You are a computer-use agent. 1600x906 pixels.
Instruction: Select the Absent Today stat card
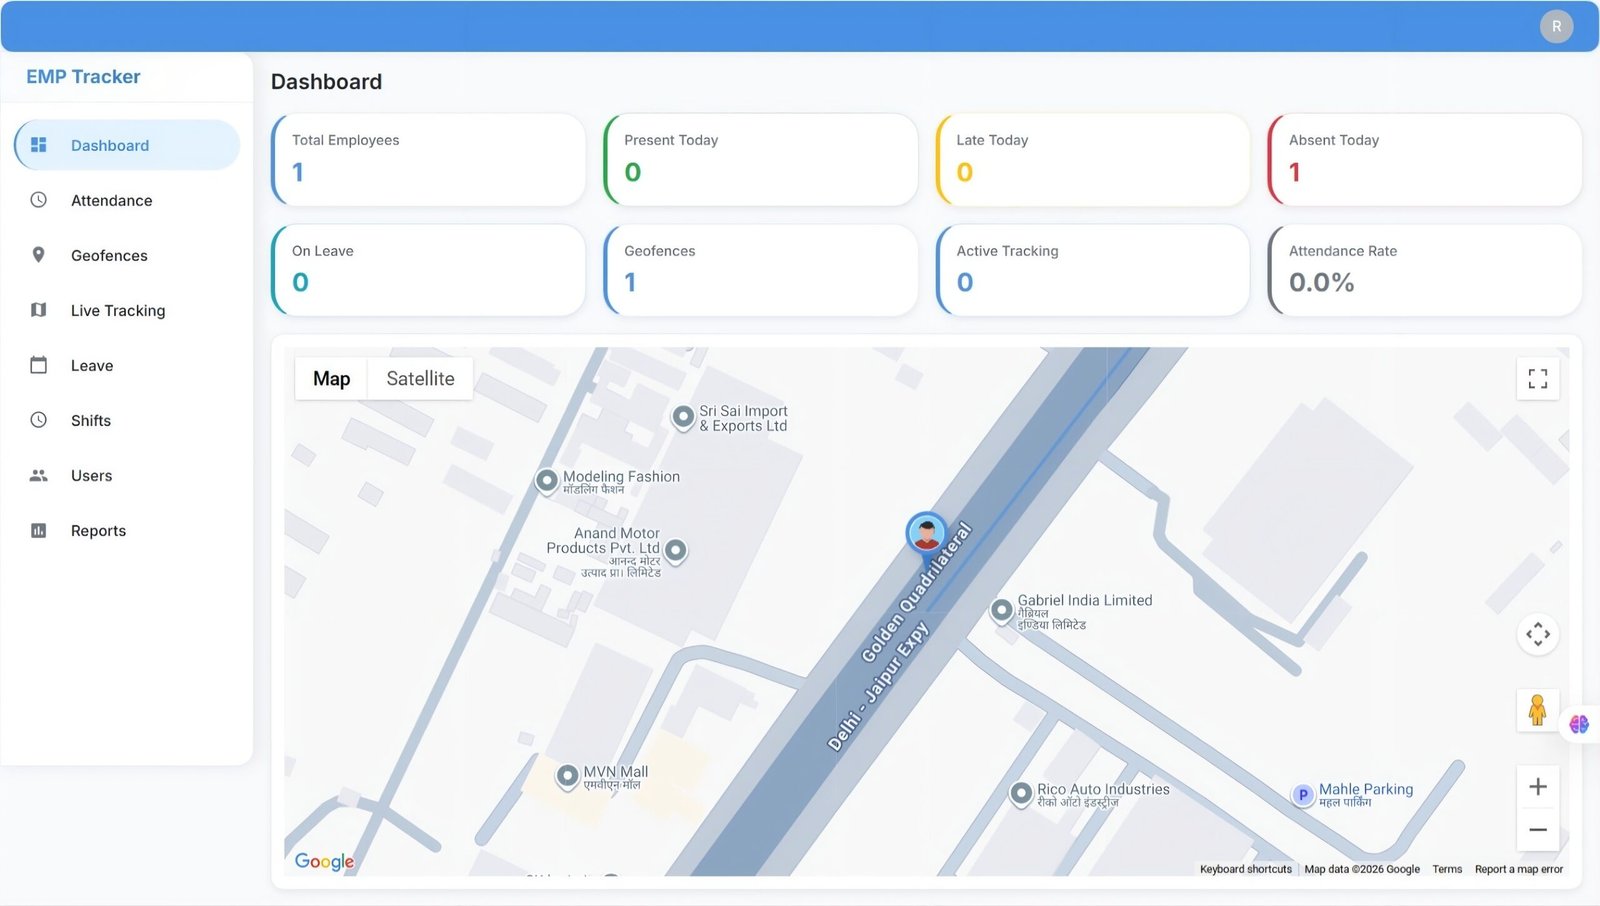[x=1424, y=160]
